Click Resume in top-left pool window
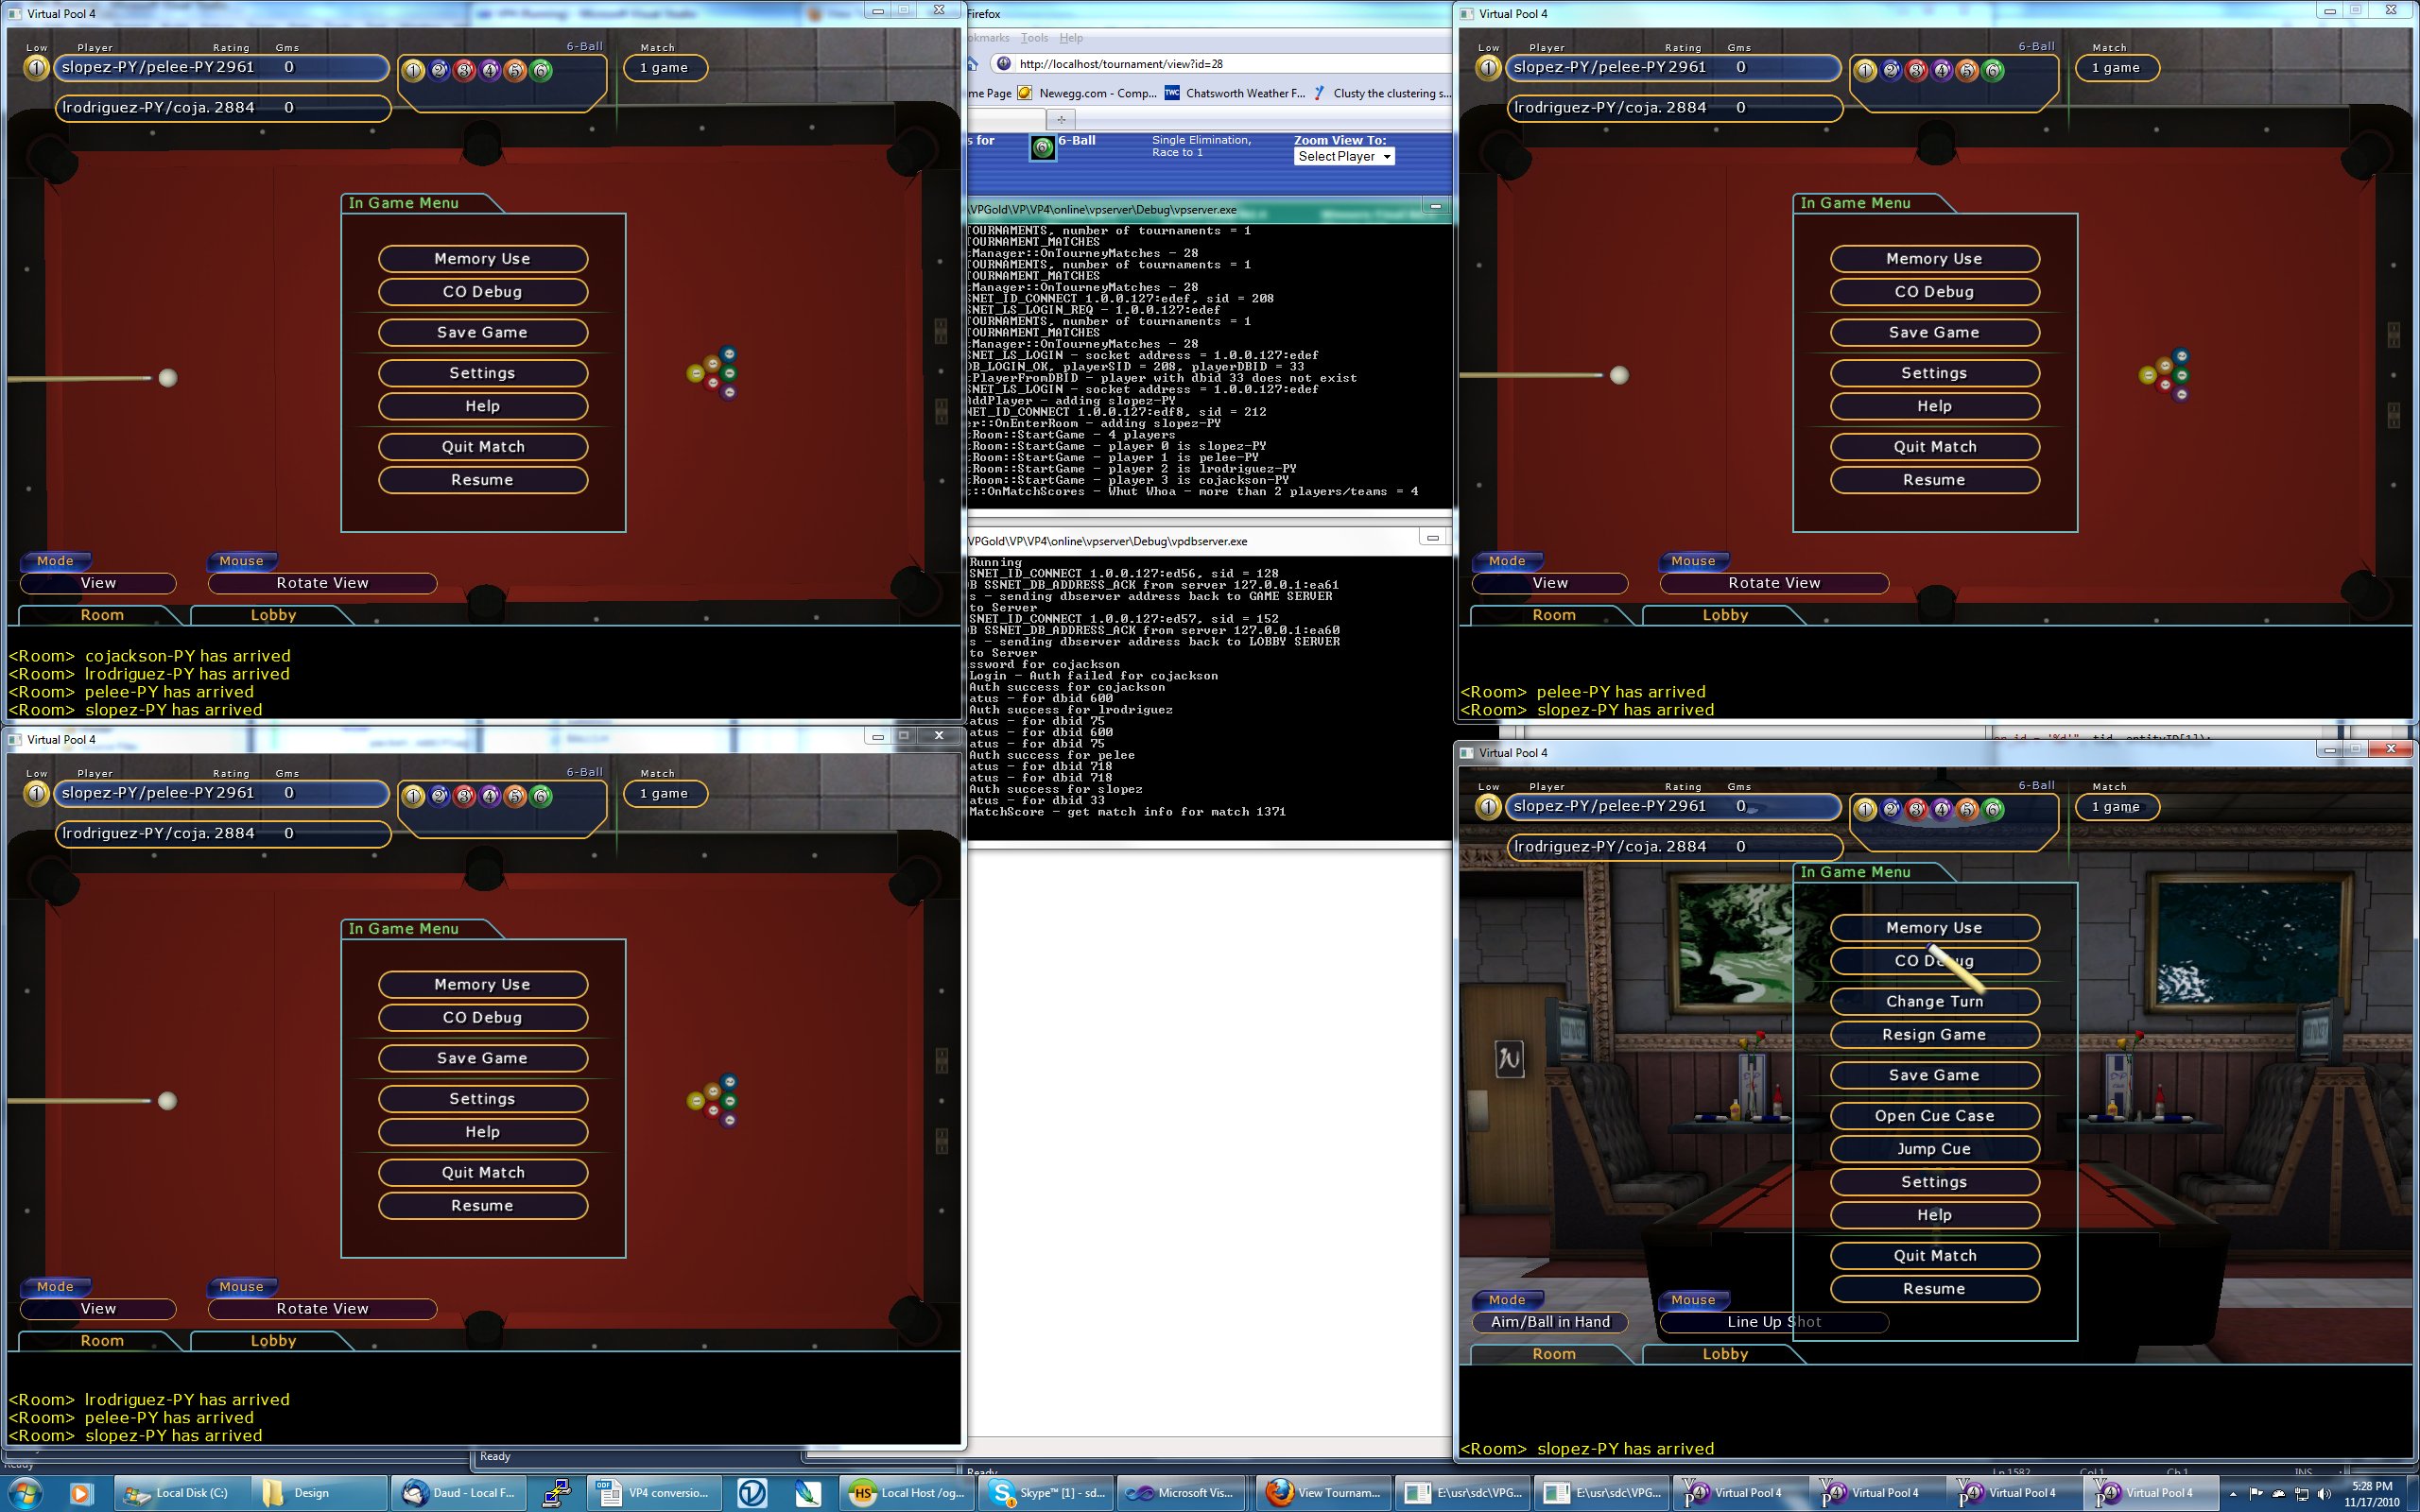 point(483,480)
